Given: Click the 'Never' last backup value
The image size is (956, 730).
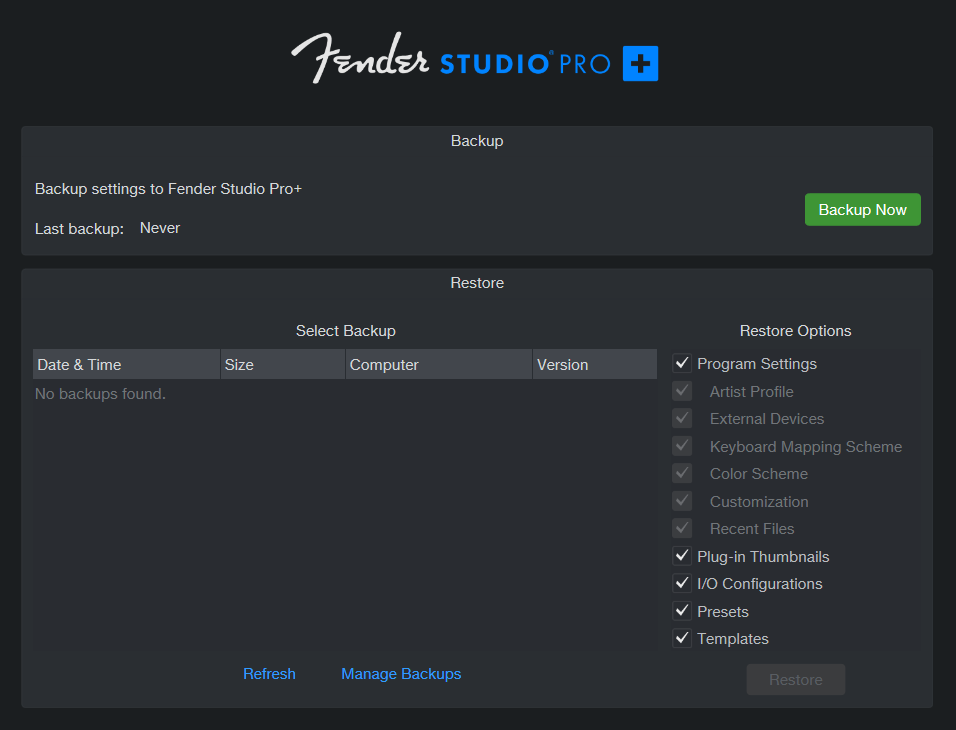Looking at the screenshot, I should point(160,228).
